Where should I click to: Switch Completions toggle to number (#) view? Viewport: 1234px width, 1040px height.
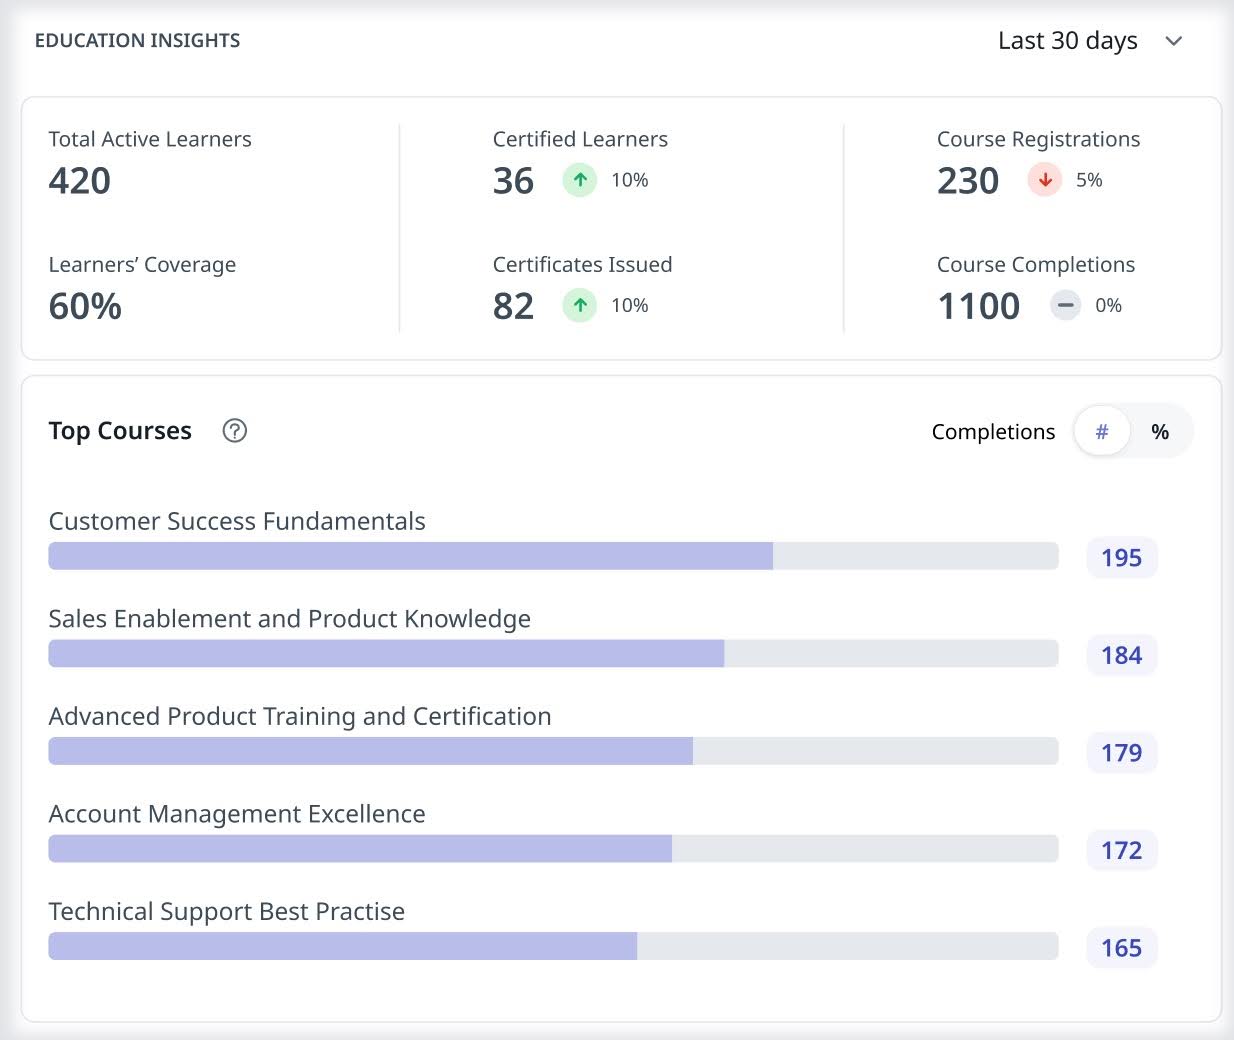1102,432
